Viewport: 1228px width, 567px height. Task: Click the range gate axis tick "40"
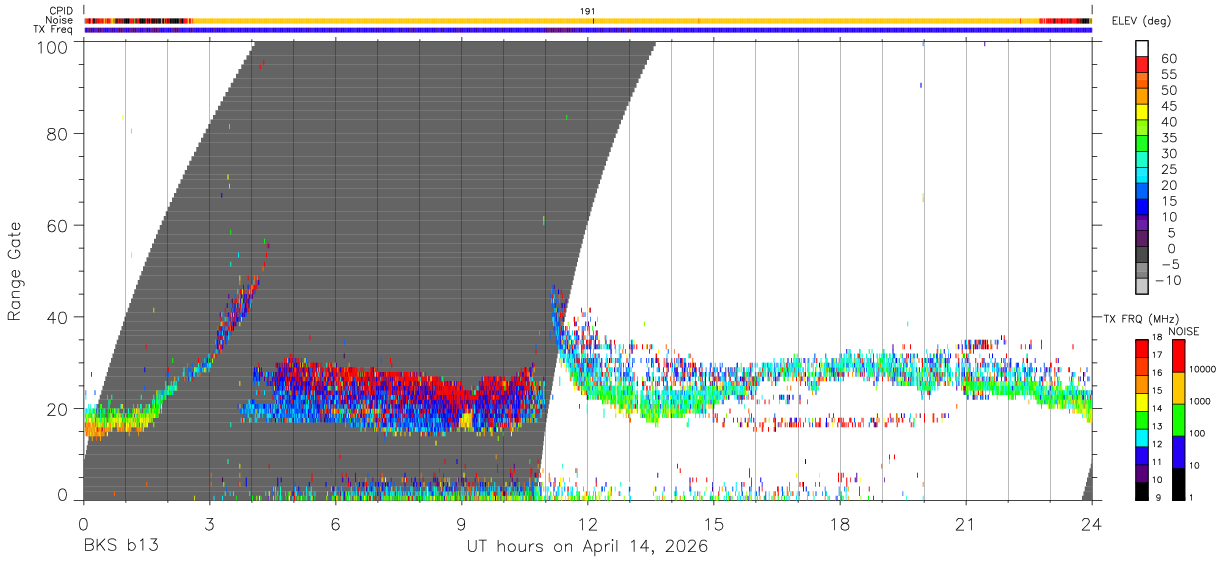click(x=58, y=317)
